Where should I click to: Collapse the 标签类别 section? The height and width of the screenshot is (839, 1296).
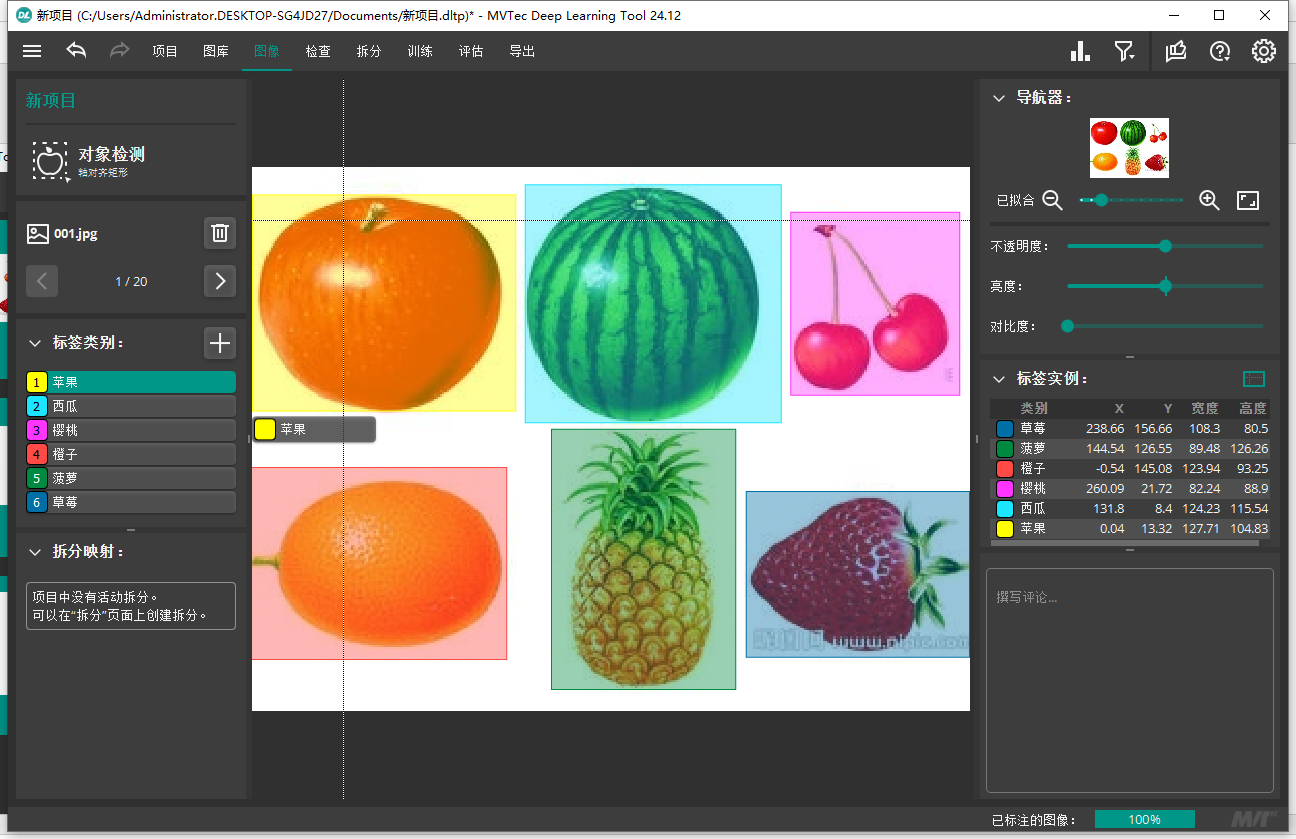(35, 343)
